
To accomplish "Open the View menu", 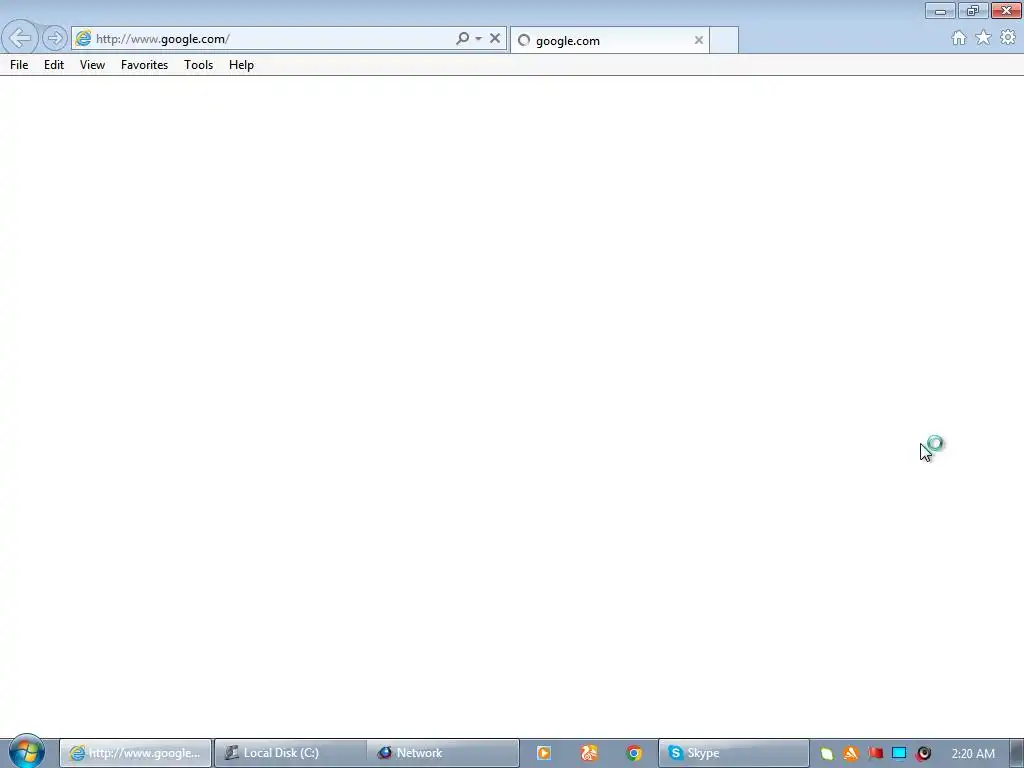I will [x=92, y=65].
